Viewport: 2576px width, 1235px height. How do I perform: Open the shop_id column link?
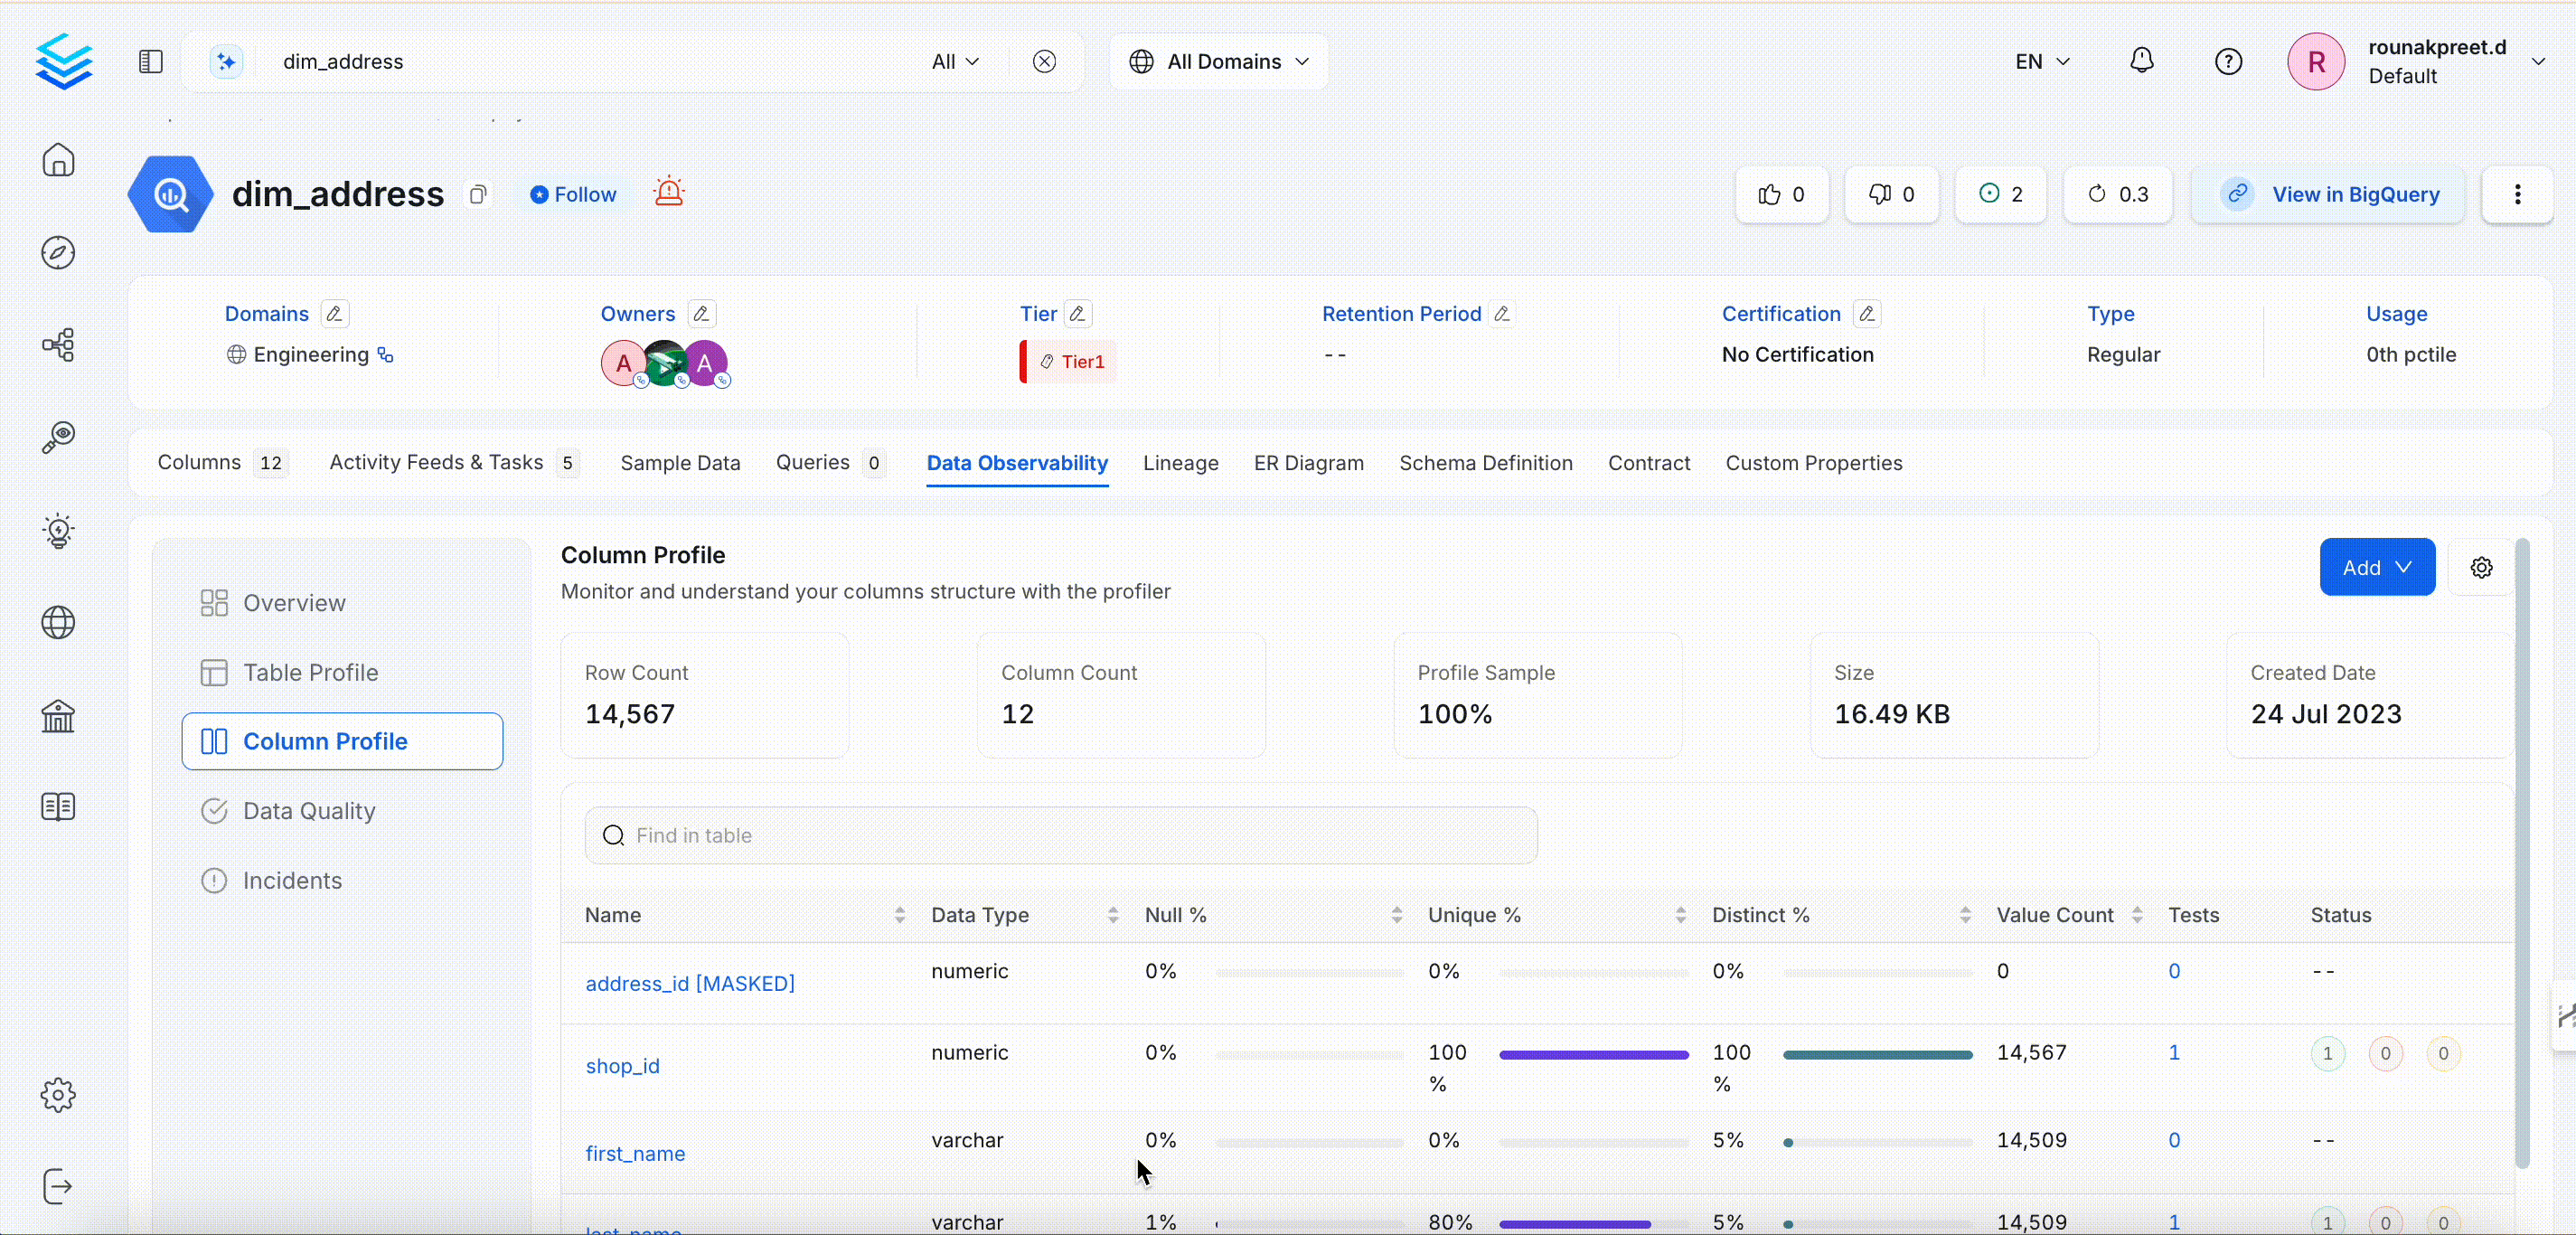point(622,1066)
